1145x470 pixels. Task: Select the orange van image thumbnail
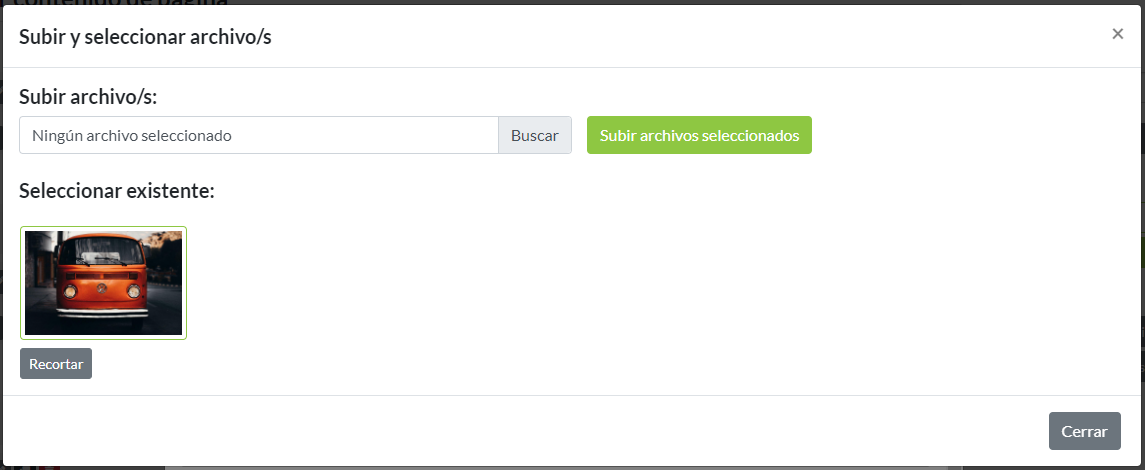point(103,283)
